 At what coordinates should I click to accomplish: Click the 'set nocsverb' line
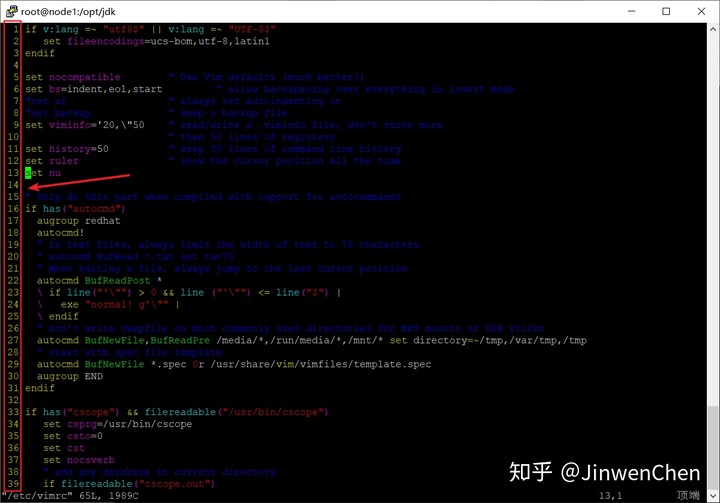pyautogui.click(x=79, y=459)
